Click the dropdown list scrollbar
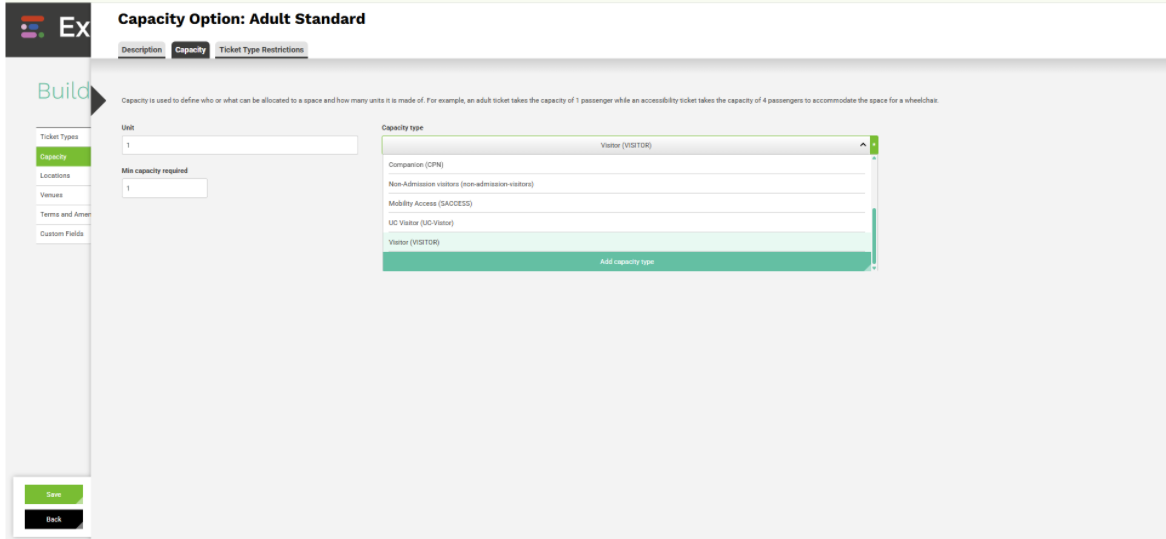Image resolution: width=1166 pixels, height=539 pixels. 874,236
